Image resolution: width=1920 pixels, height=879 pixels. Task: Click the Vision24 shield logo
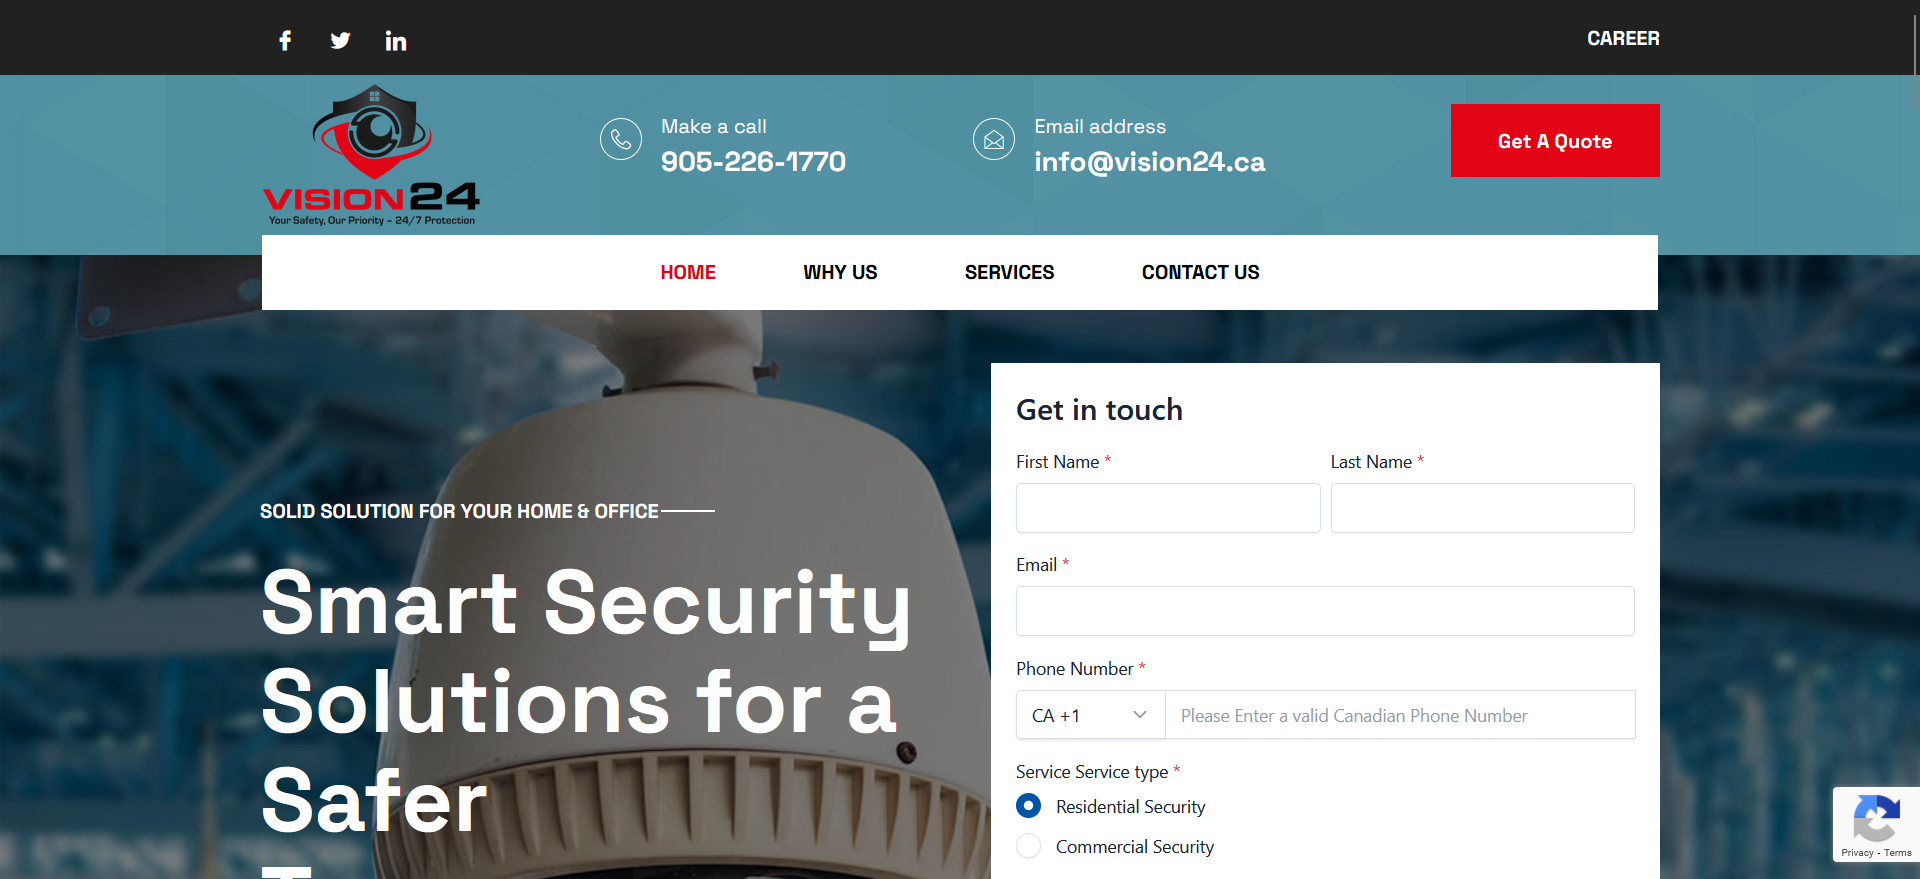(x=371, y=156)
